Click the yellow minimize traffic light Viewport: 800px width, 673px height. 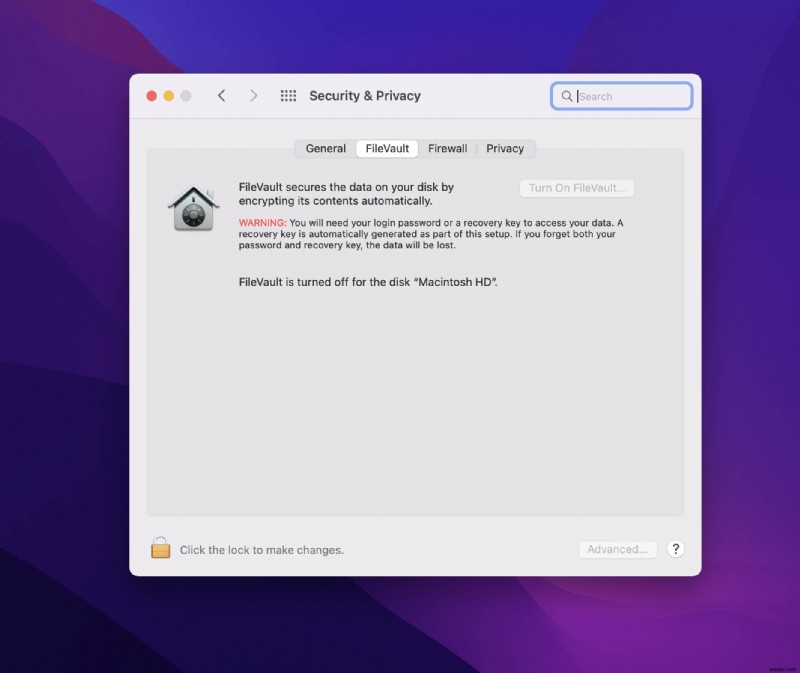click(166, 96)
